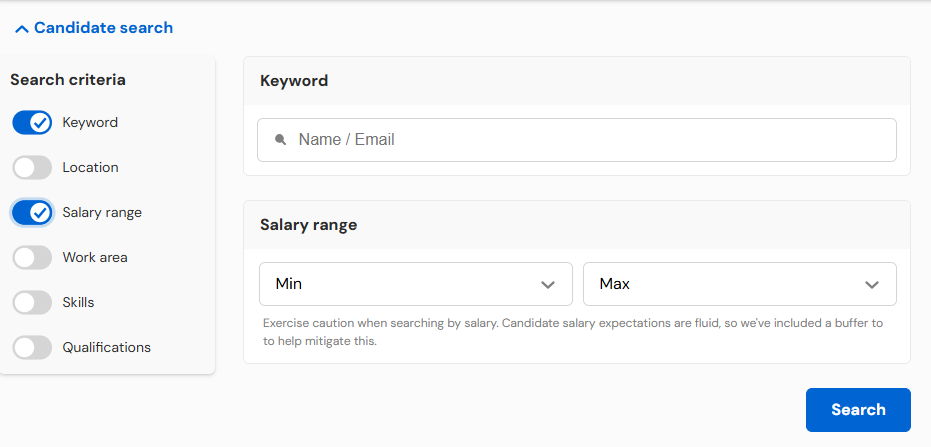
Task: Disable the Keyword search criteria toggle
Action: (x=32, y=123)
